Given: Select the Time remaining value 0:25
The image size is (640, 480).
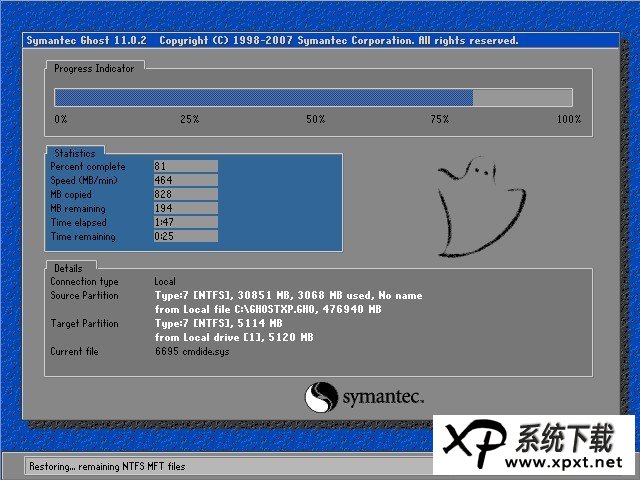Looking at the screenshot, I should click(186, 236).
